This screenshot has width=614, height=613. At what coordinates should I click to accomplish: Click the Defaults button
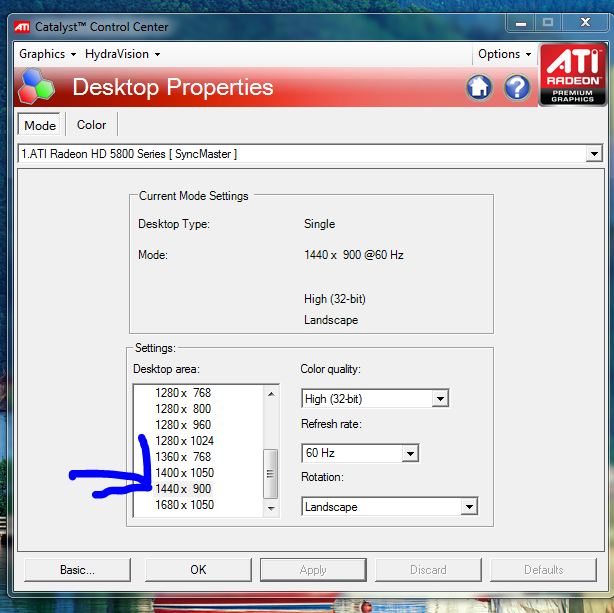coord(544,570)
